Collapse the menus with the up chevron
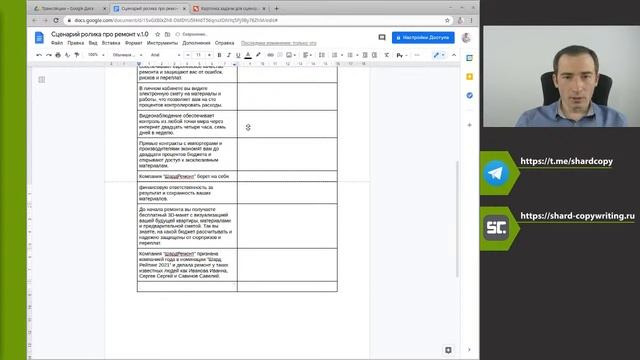640x360 pixels. click(x=454, y=55)
